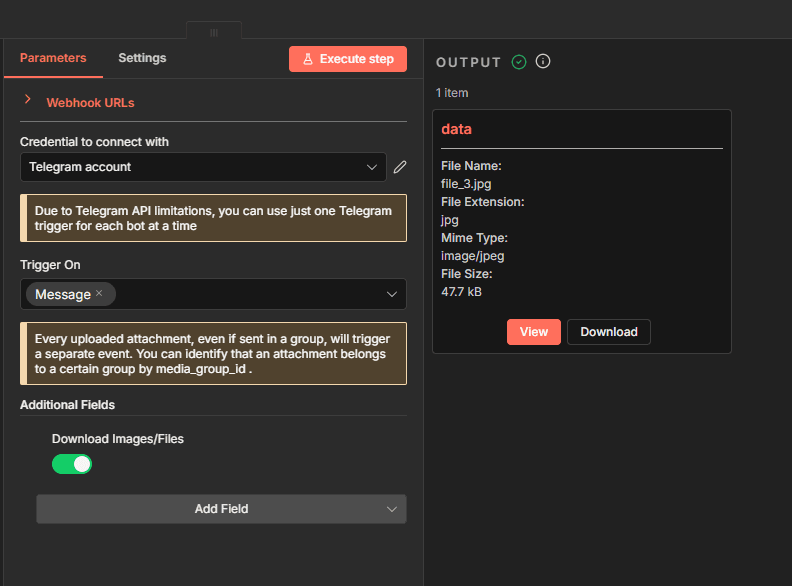Open the Trigger On dropdown arrow
The height and width of the screenshot is (586, 792).
pos(392,294)
